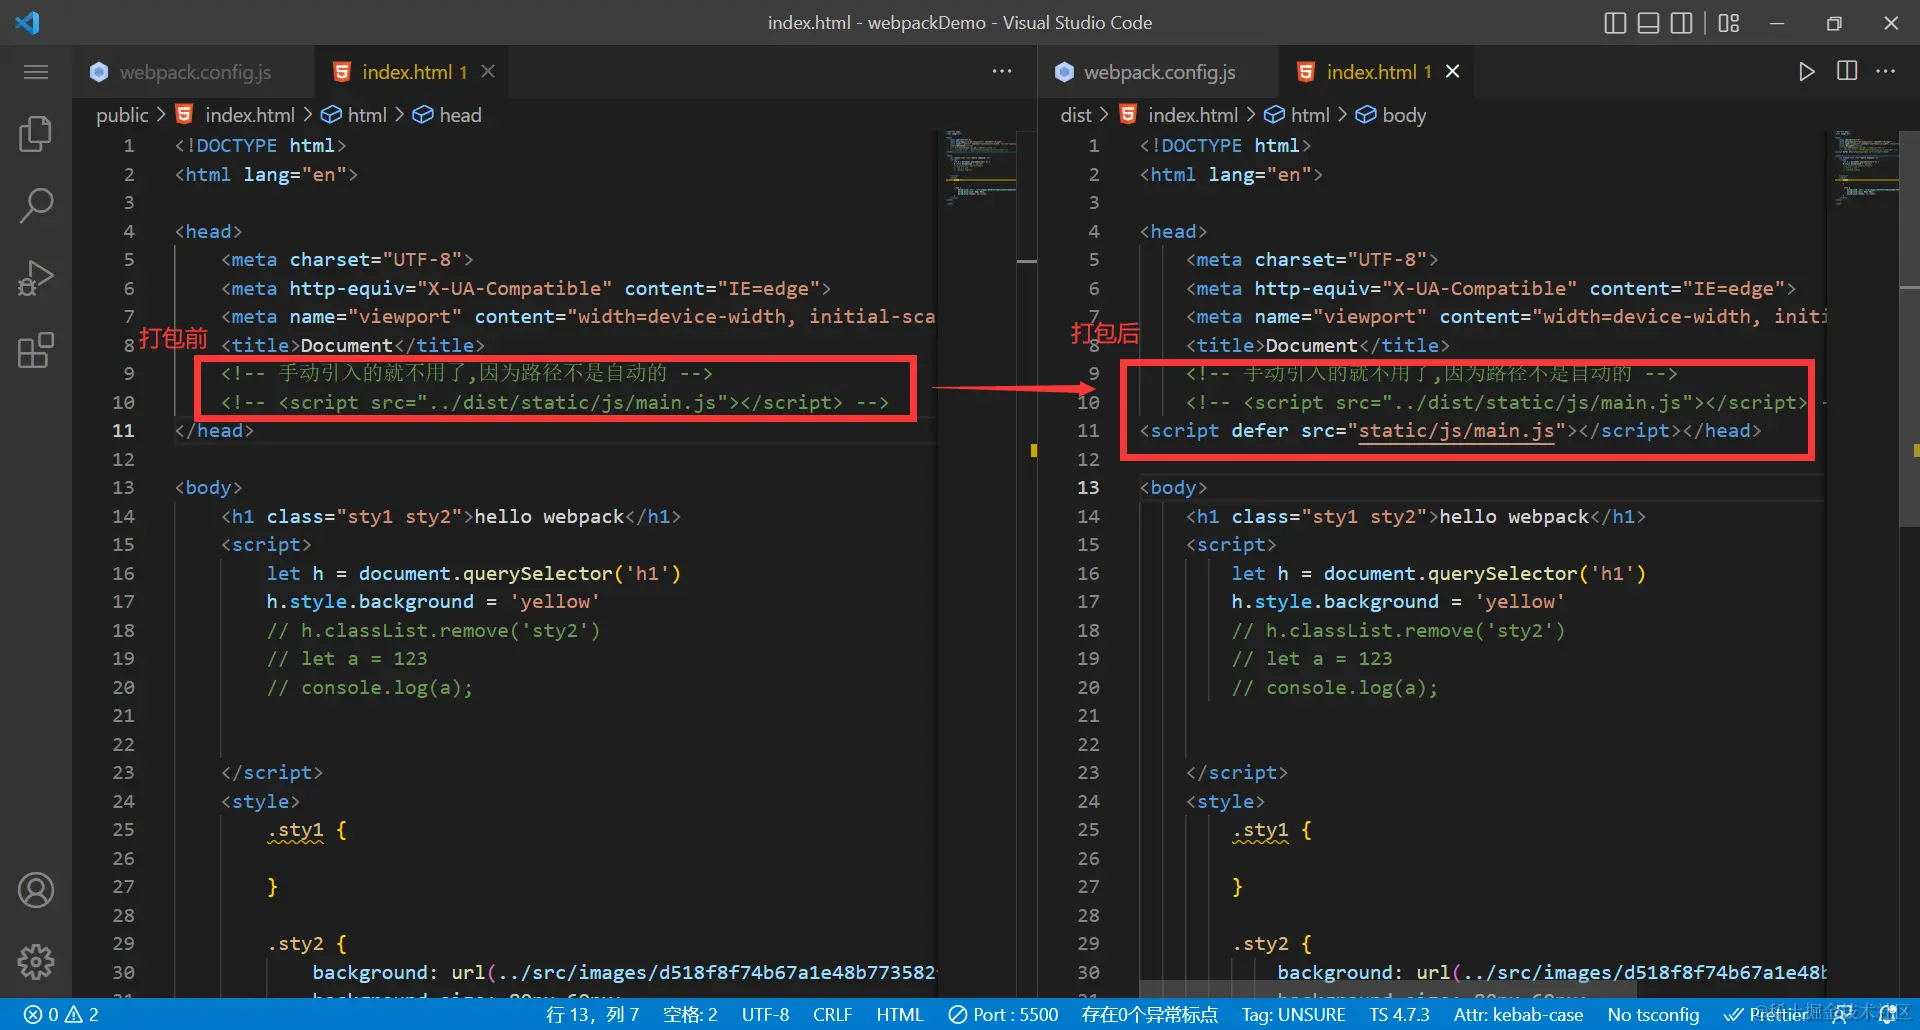Open the Manage settings gear

pyautogui.click(x=36, y=962)
